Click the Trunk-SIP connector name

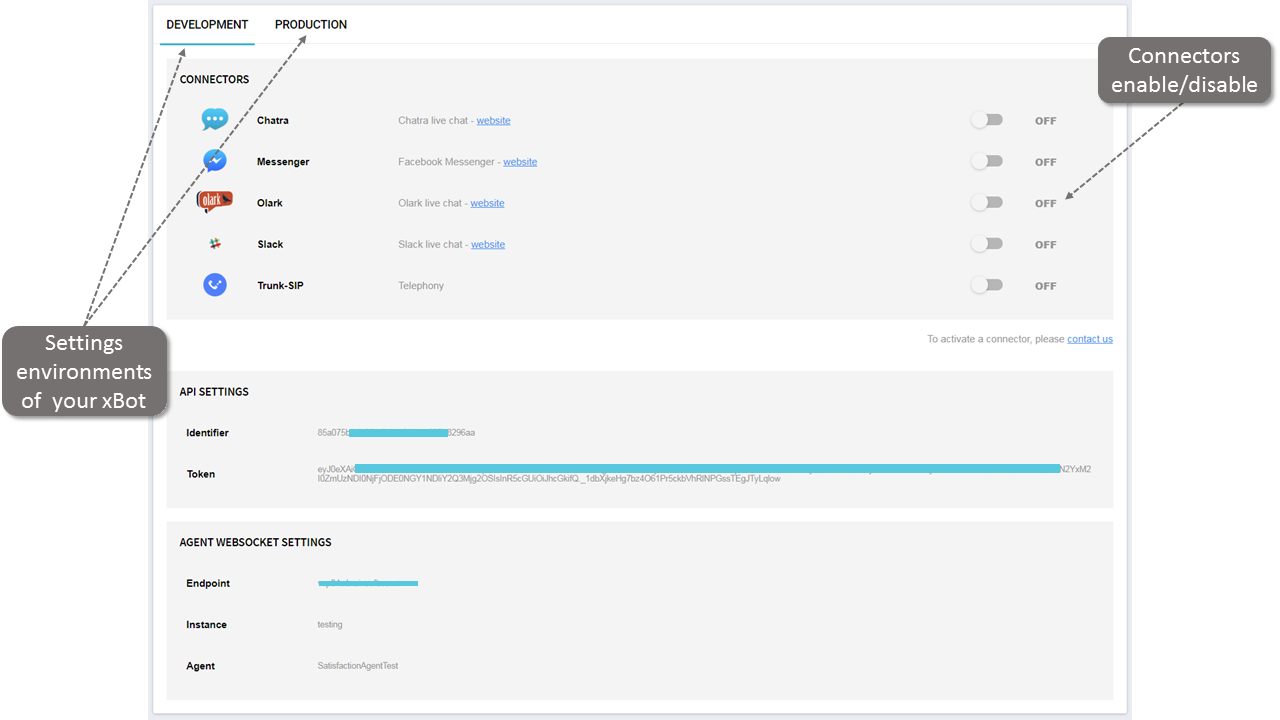280,286
